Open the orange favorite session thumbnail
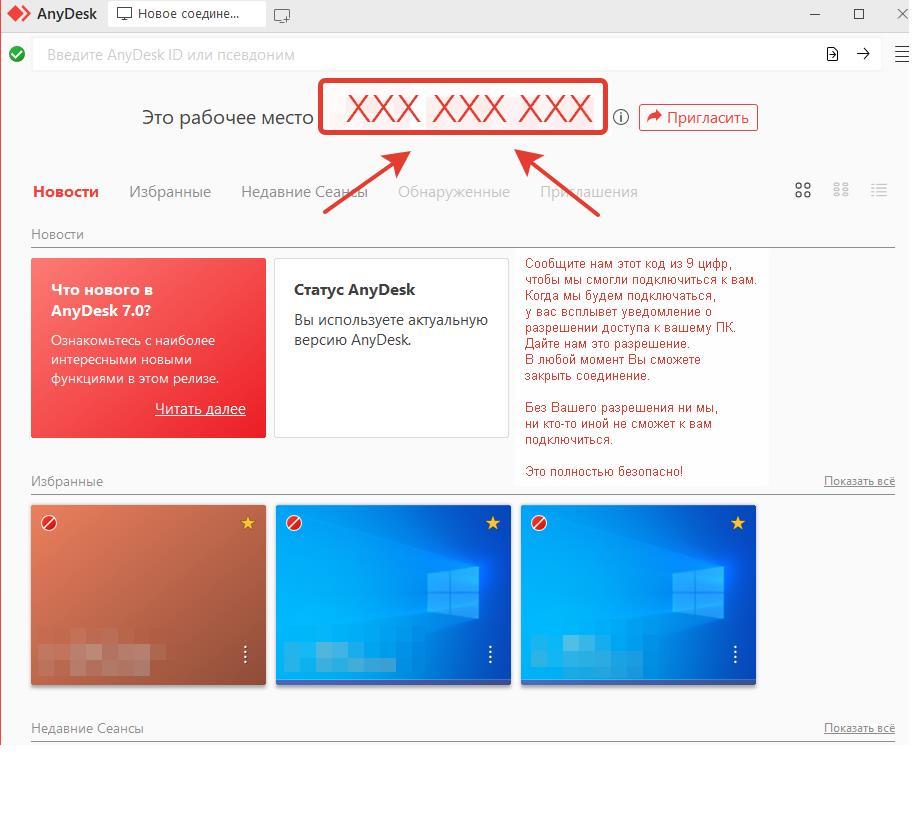The width and height of the screenshot is (924, 813). tap(148, 595)
